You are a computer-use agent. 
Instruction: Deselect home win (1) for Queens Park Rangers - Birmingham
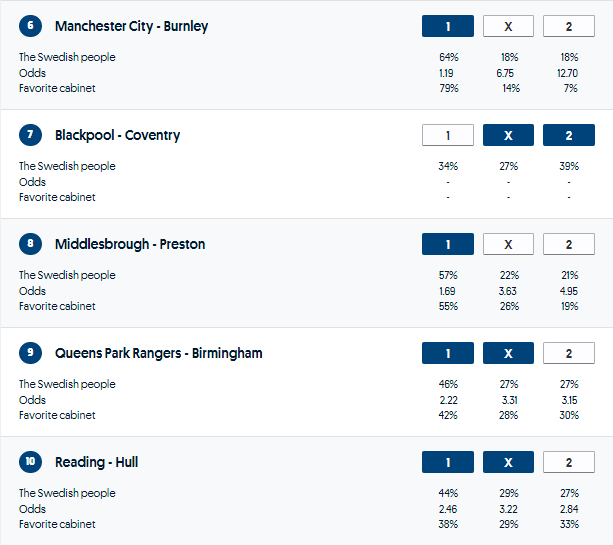pos(448,353)
